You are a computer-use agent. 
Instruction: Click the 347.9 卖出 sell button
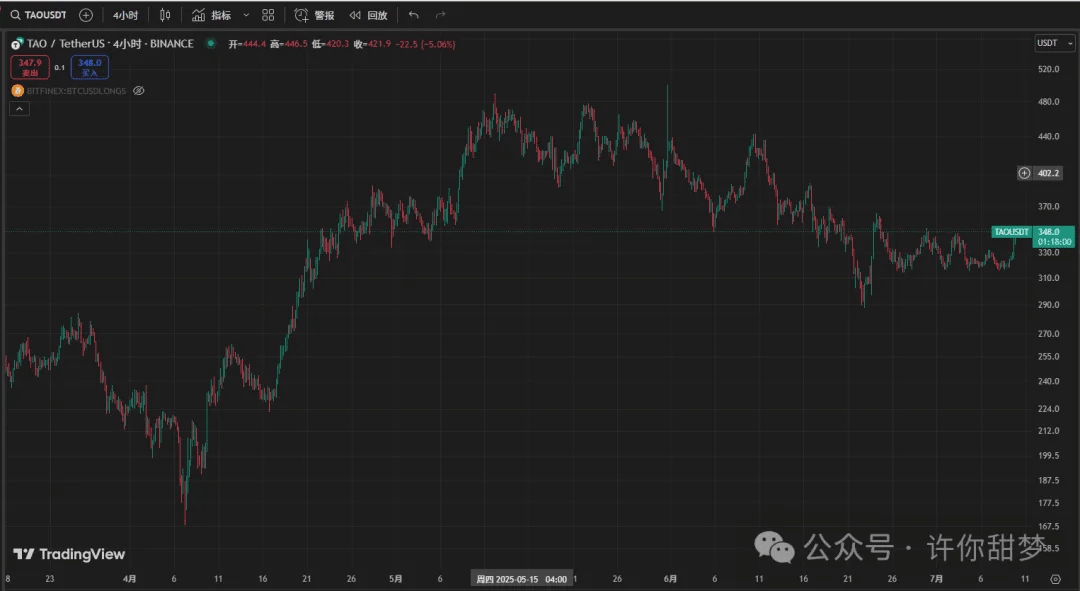(x=30, y=67)
